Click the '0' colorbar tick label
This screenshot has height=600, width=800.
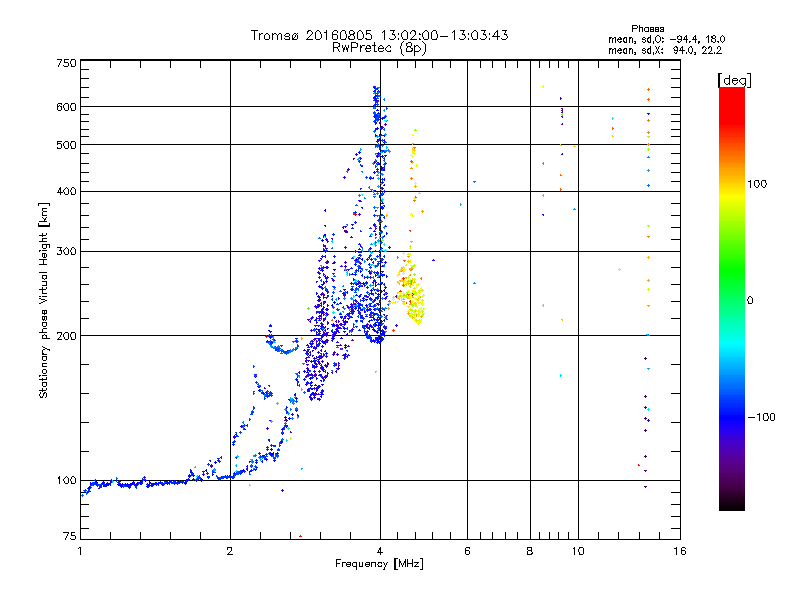(750, 301)
